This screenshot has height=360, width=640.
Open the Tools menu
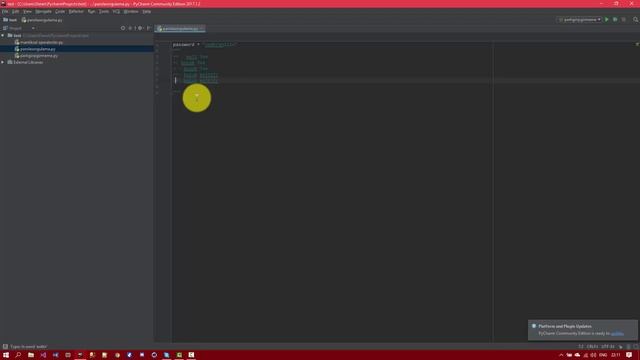click(104, 11)
